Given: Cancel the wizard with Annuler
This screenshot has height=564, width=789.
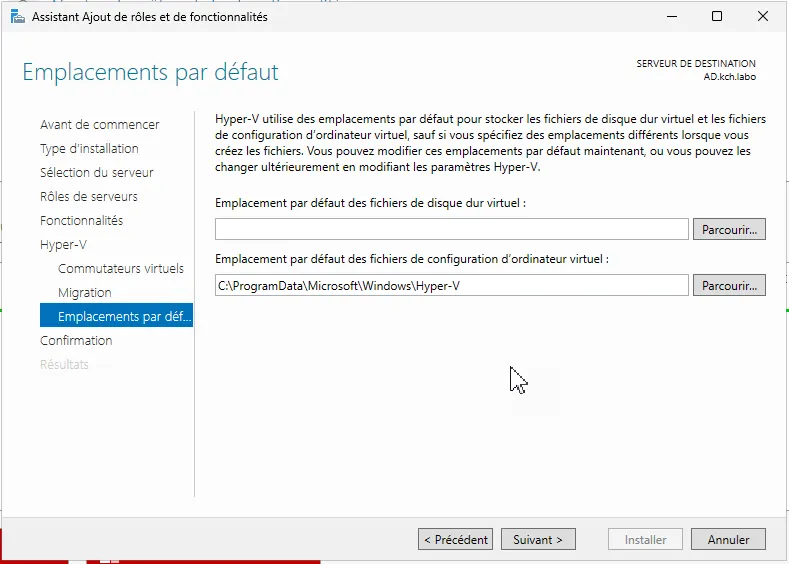Looking at the screenshot, I should click(x=728, y=539).
